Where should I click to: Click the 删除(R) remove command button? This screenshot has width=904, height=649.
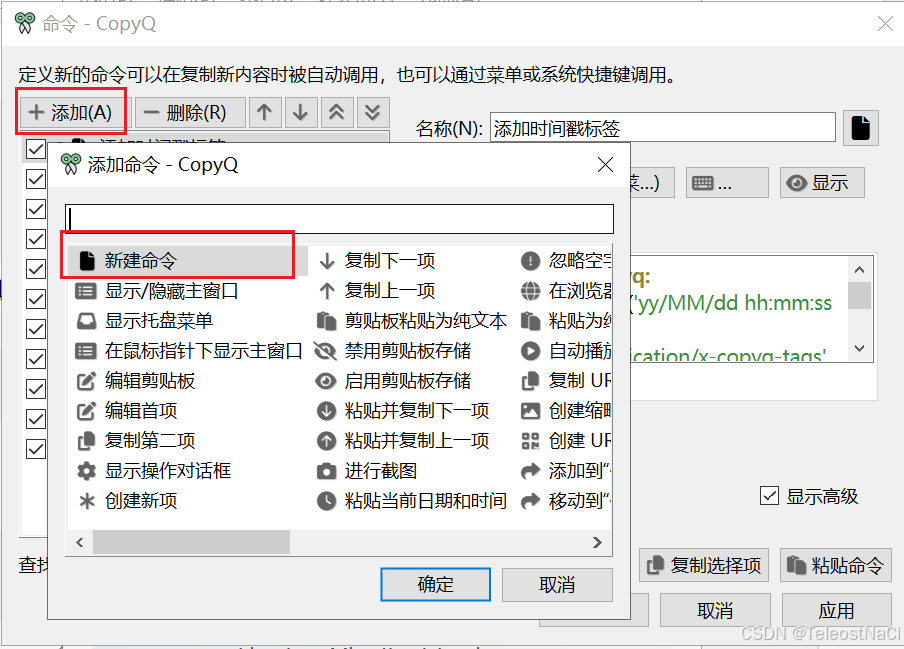pyautogui.click(x=190, y=112)
